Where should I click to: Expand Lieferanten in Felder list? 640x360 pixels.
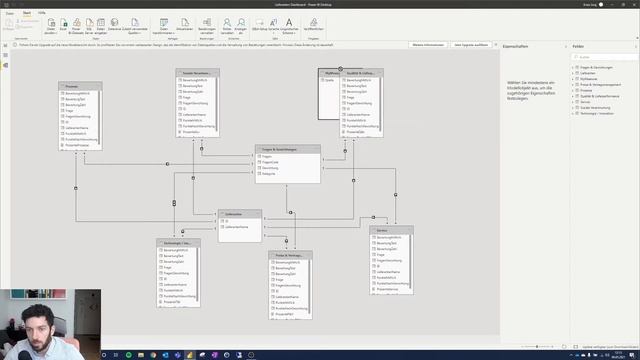point(573,73)
